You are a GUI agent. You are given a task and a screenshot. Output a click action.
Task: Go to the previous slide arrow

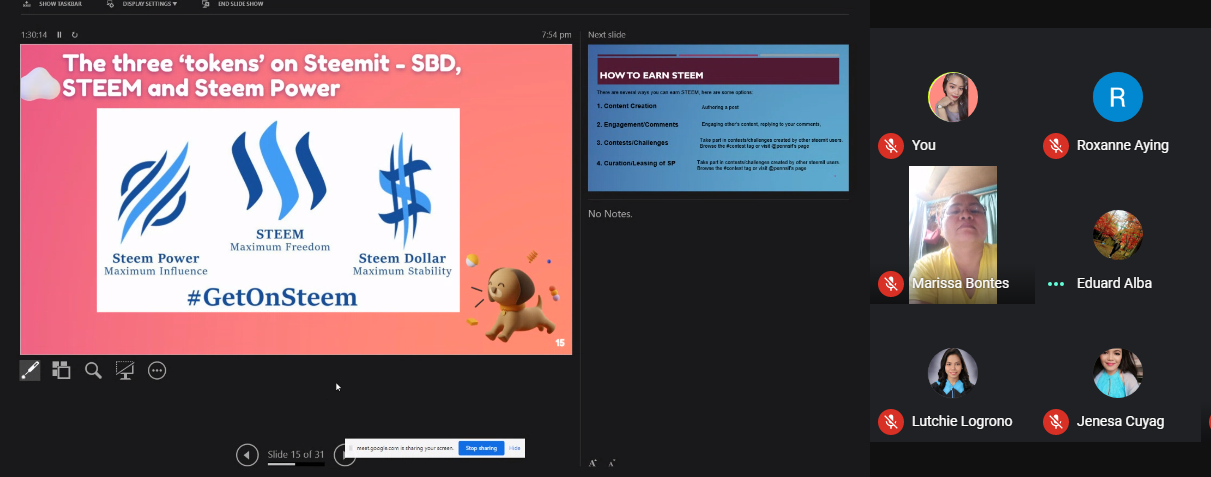pyautogui.click(x=247, y=456)
